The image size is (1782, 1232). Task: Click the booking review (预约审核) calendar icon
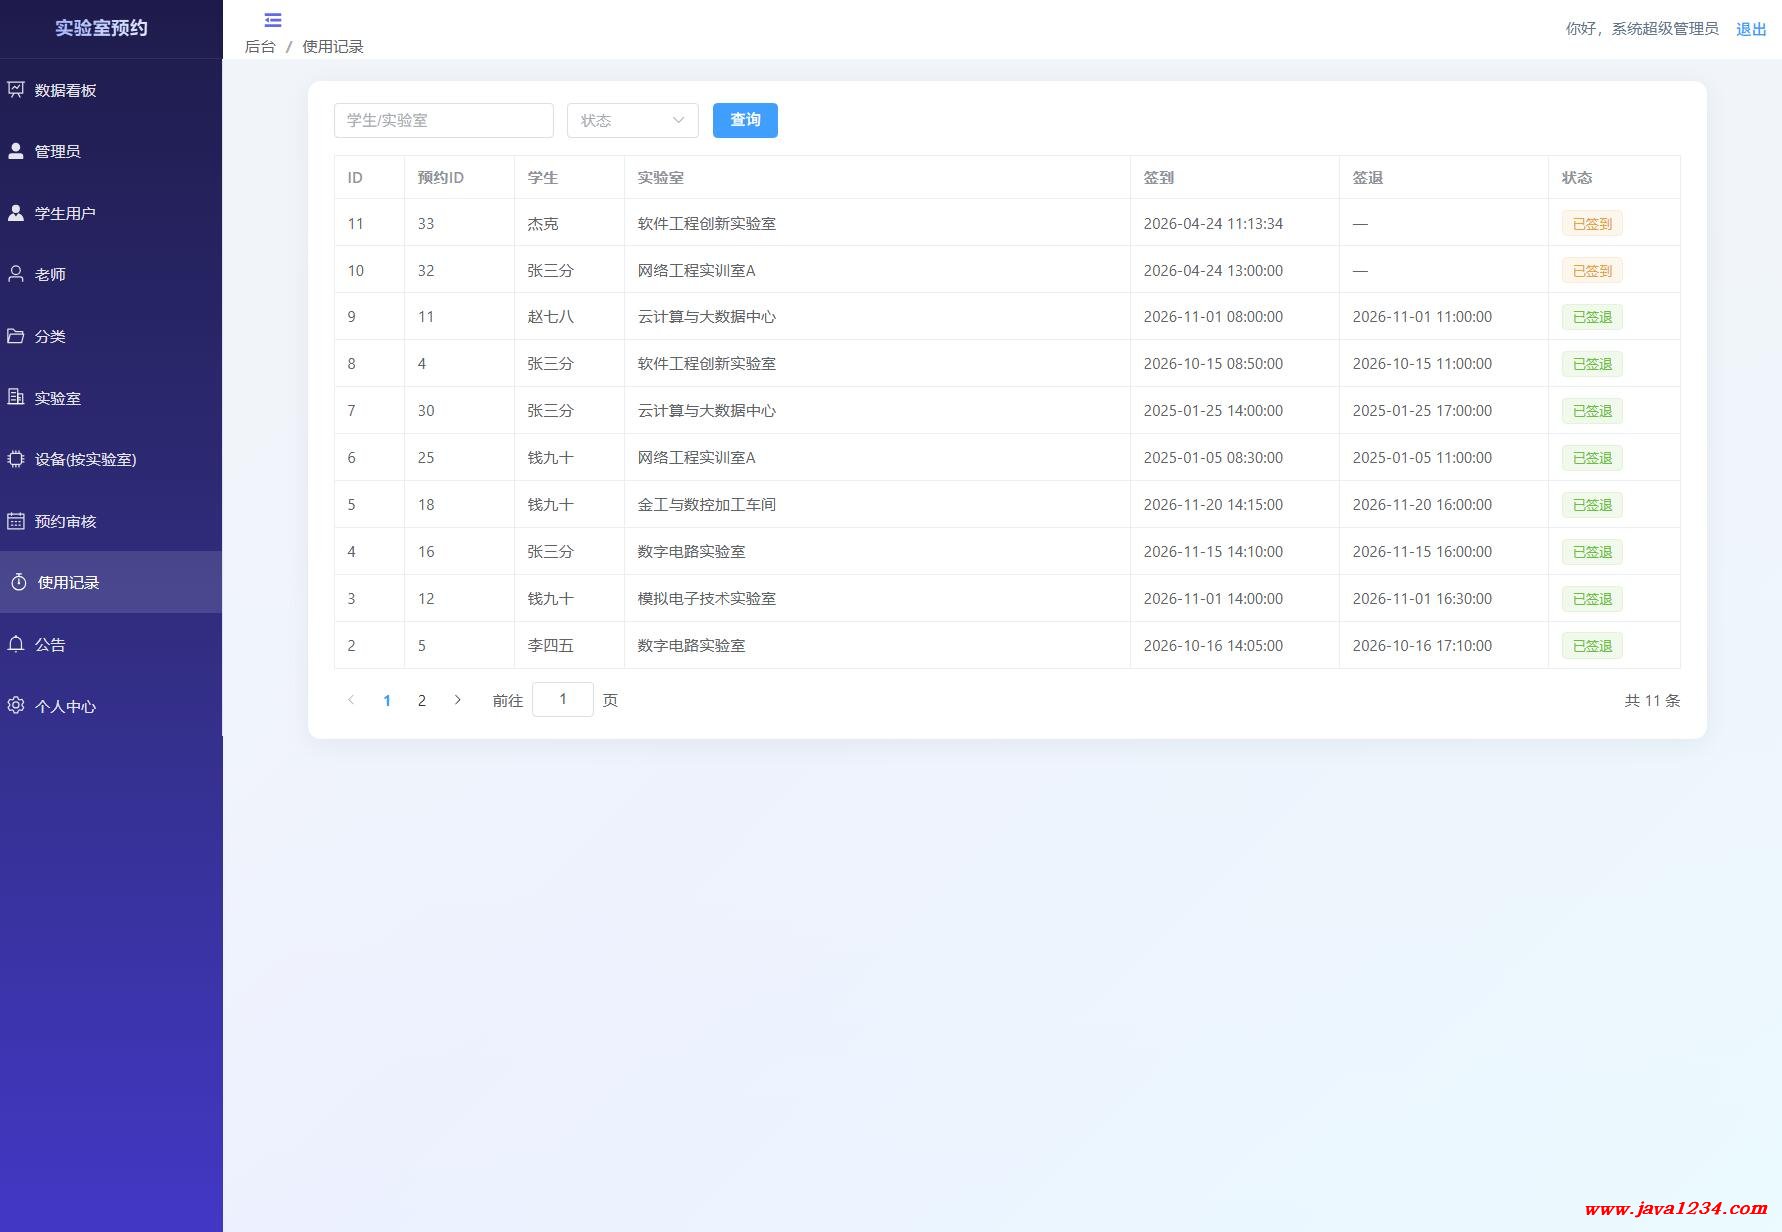[x=16, y=521]
